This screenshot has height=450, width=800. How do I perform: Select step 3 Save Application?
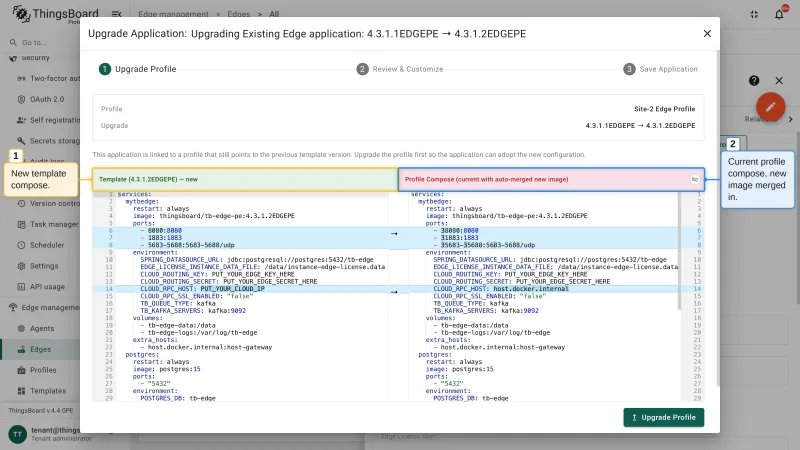(x=660, y=69)
